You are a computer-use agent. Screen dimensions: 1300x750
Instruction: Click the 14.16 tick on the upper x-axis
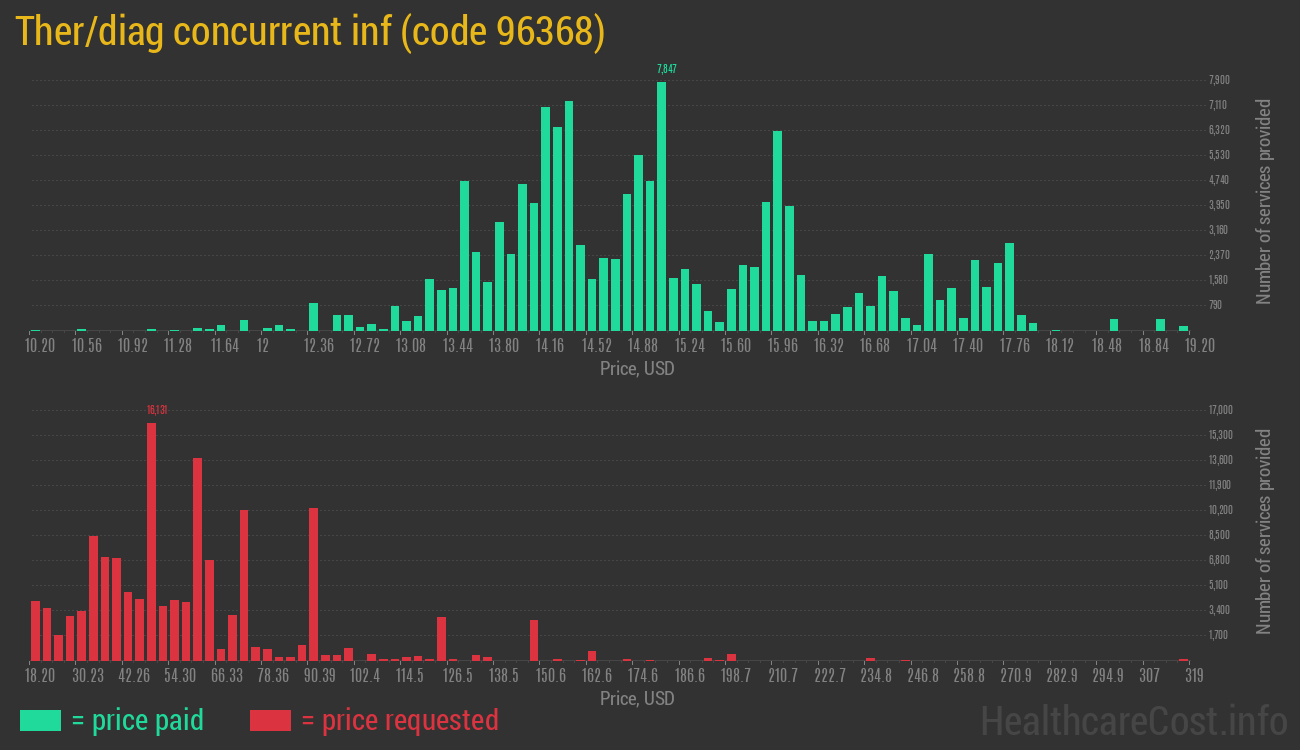[x=550, y=346]
